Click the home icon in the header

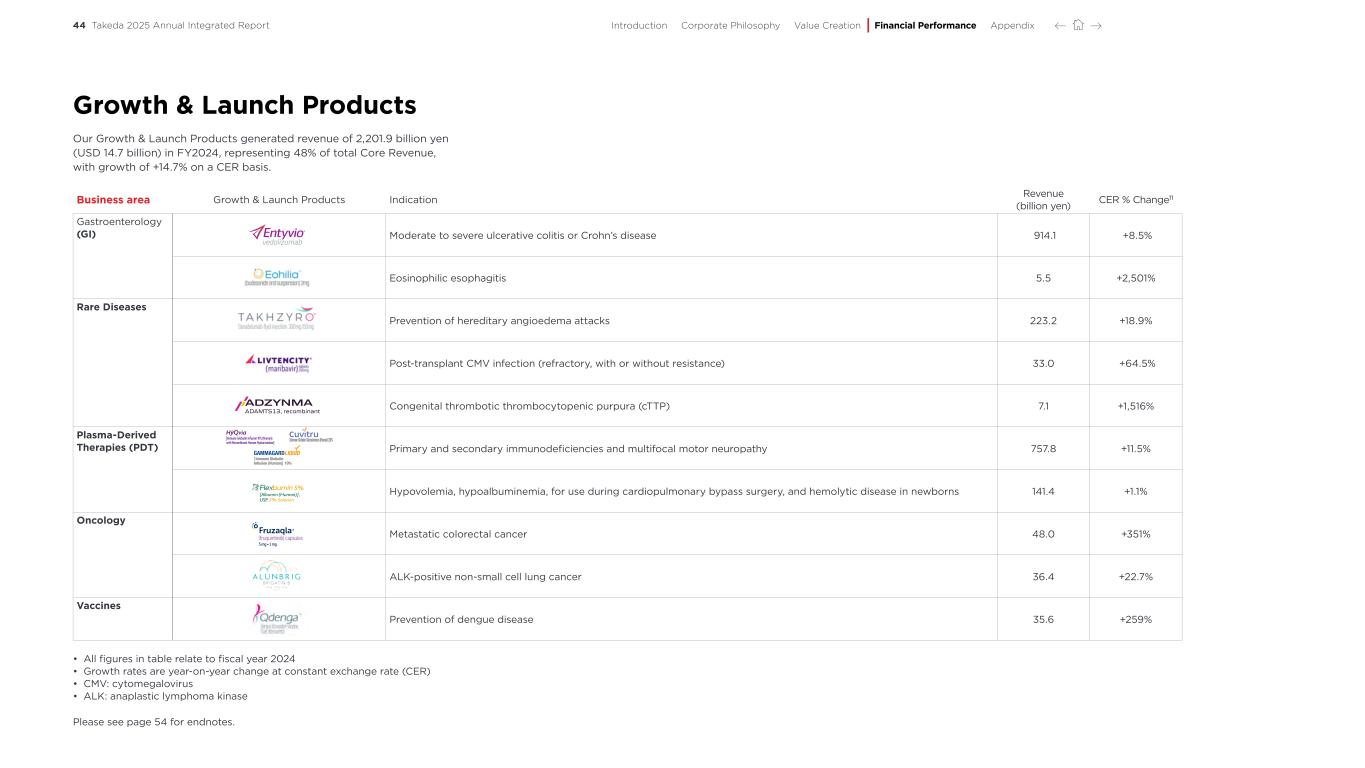click(x=1078, y=26)
